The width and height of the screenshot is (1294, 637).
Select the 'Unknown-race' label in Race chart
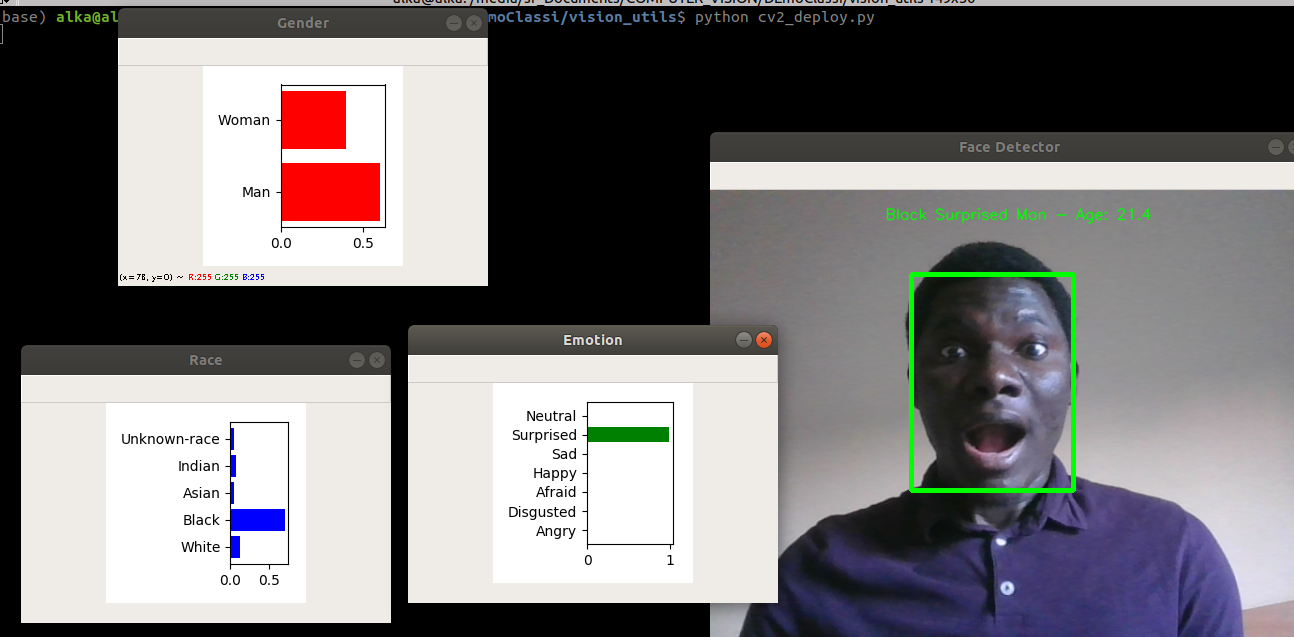tap(170, 439)
